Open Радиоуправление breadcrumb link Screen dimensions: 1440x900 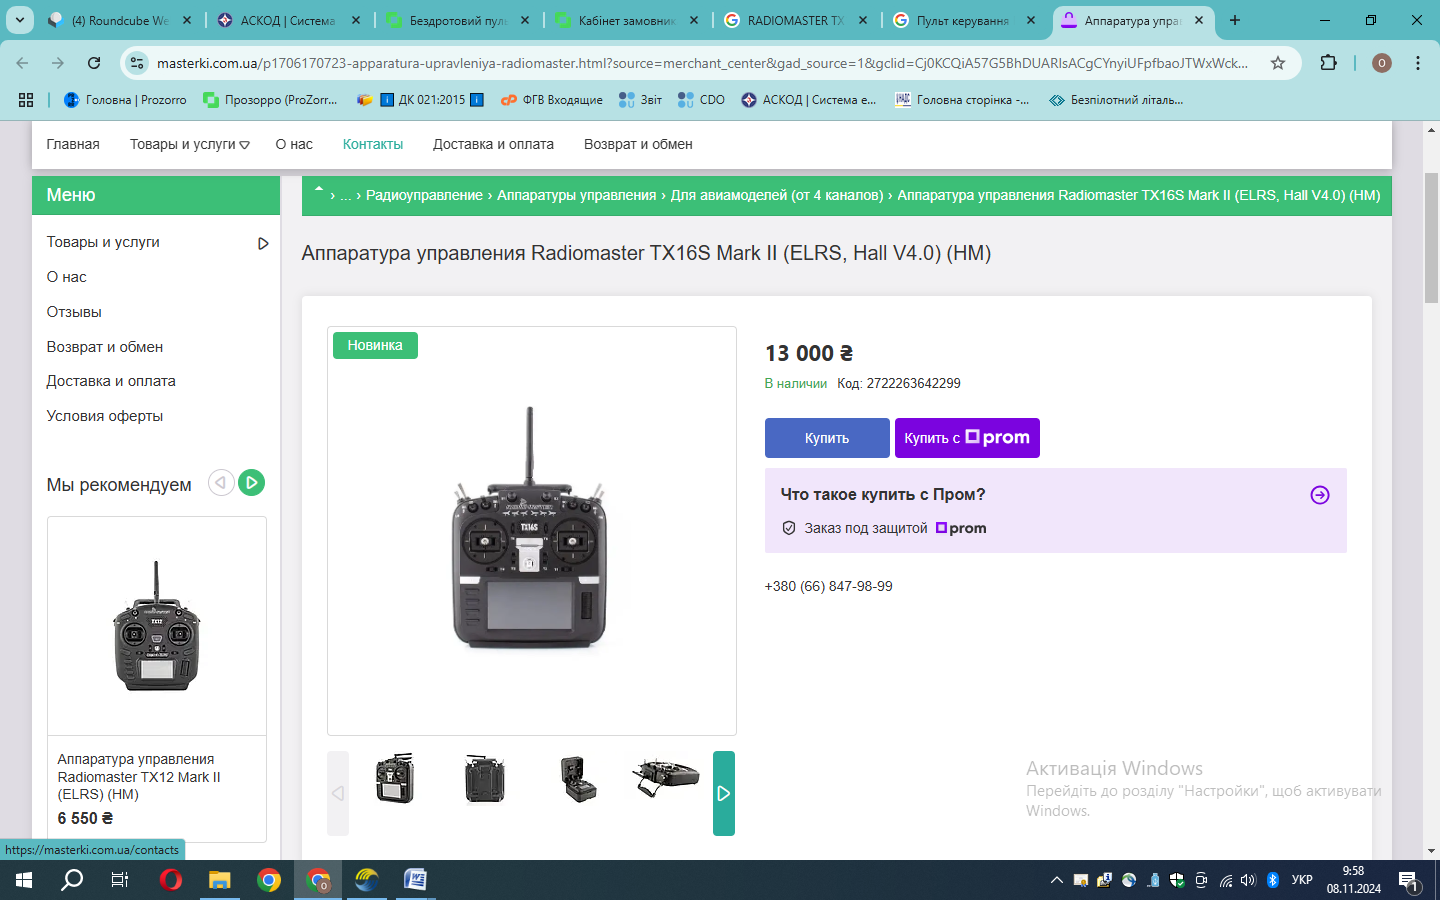(424, 195)
